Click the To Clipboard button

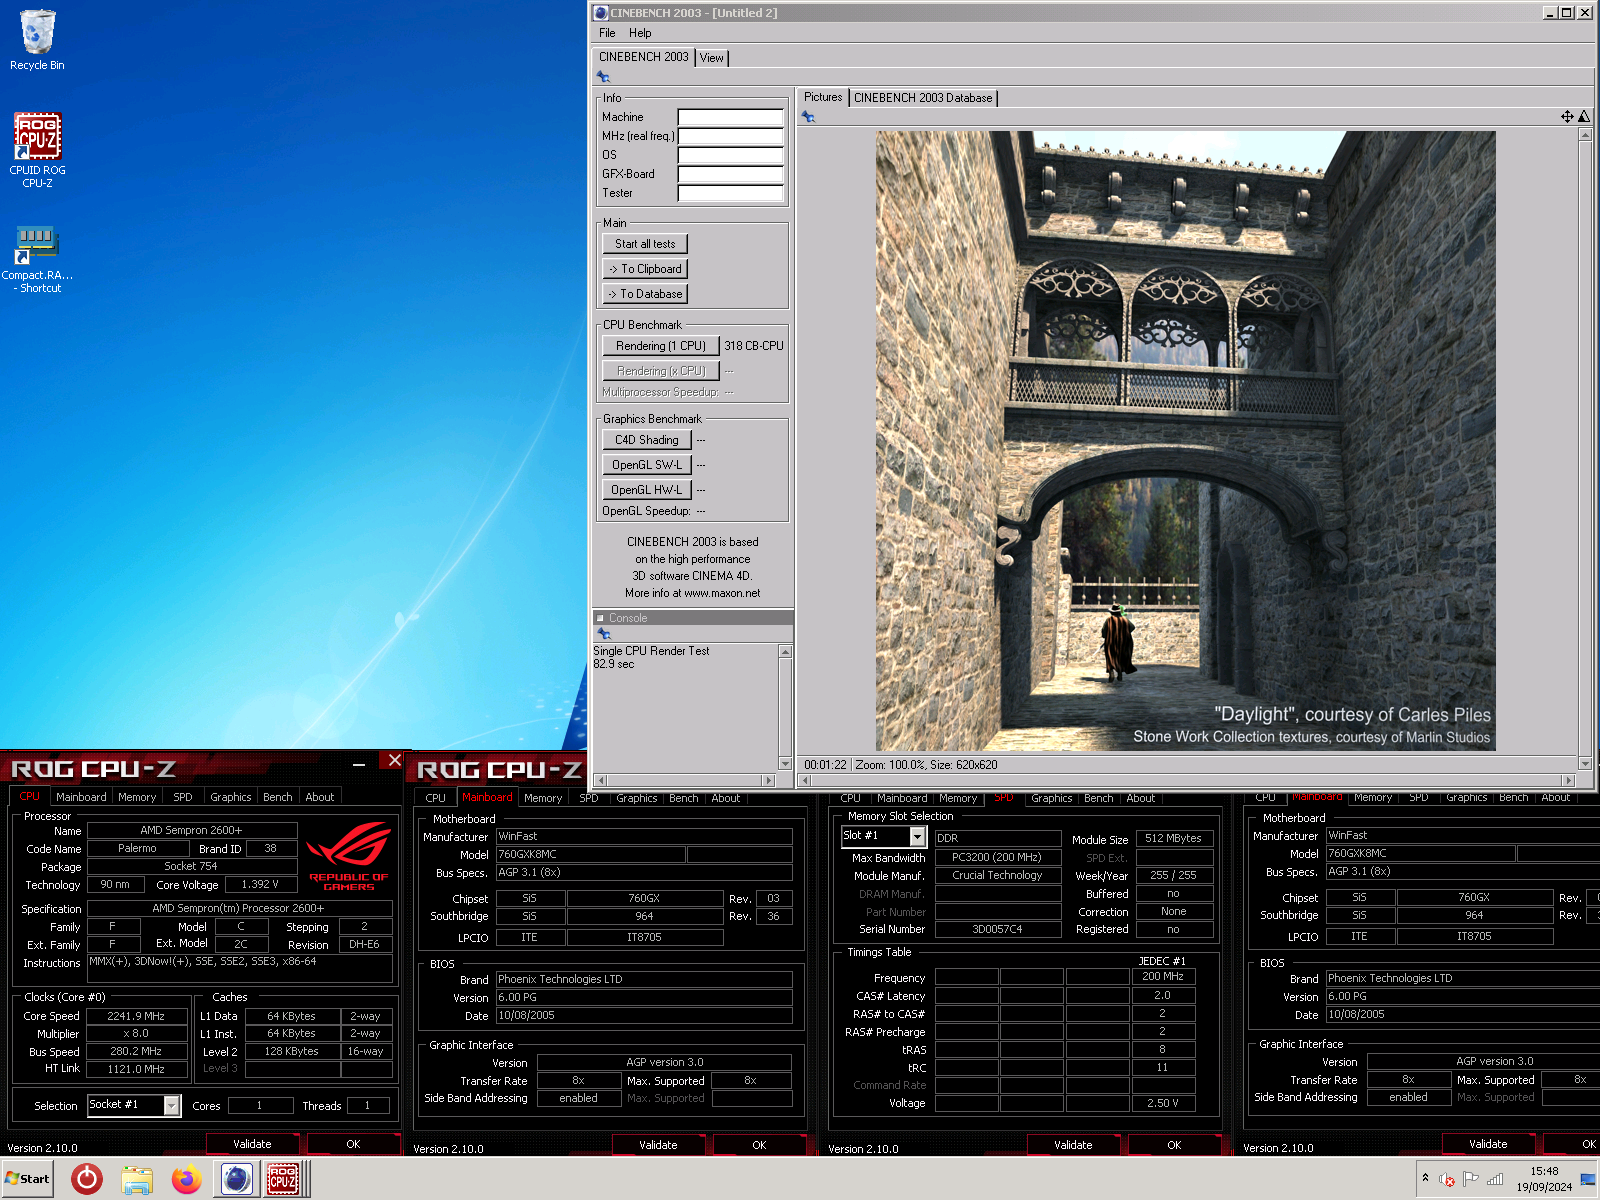point(645,269)
